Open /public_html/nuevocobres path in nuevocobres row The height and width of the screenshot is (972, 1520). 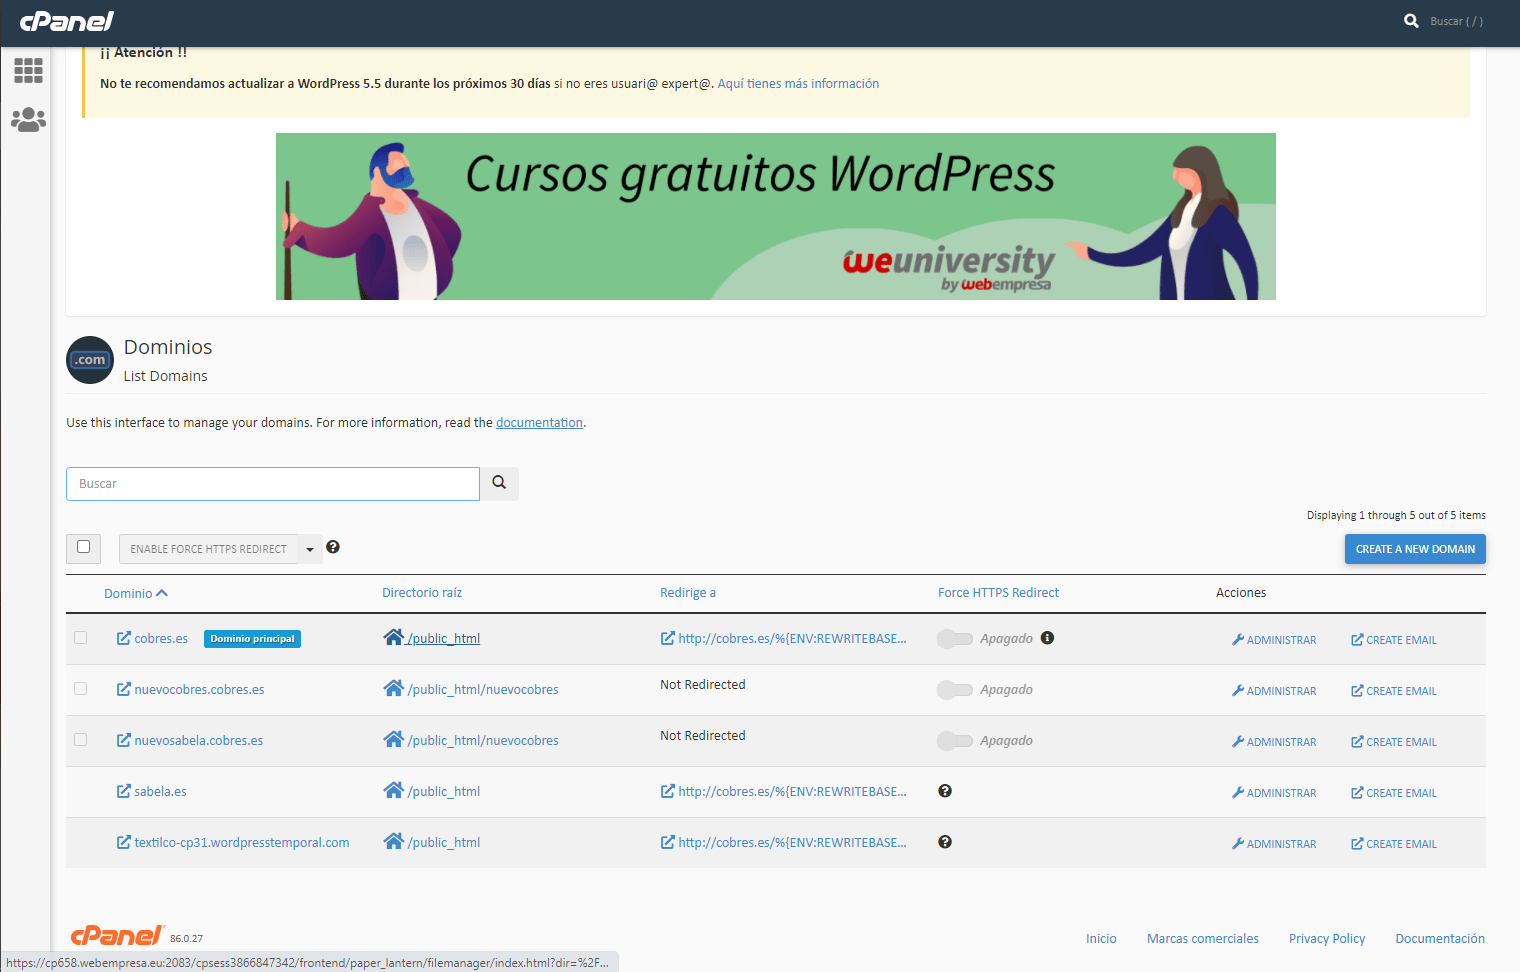(483, 689)
